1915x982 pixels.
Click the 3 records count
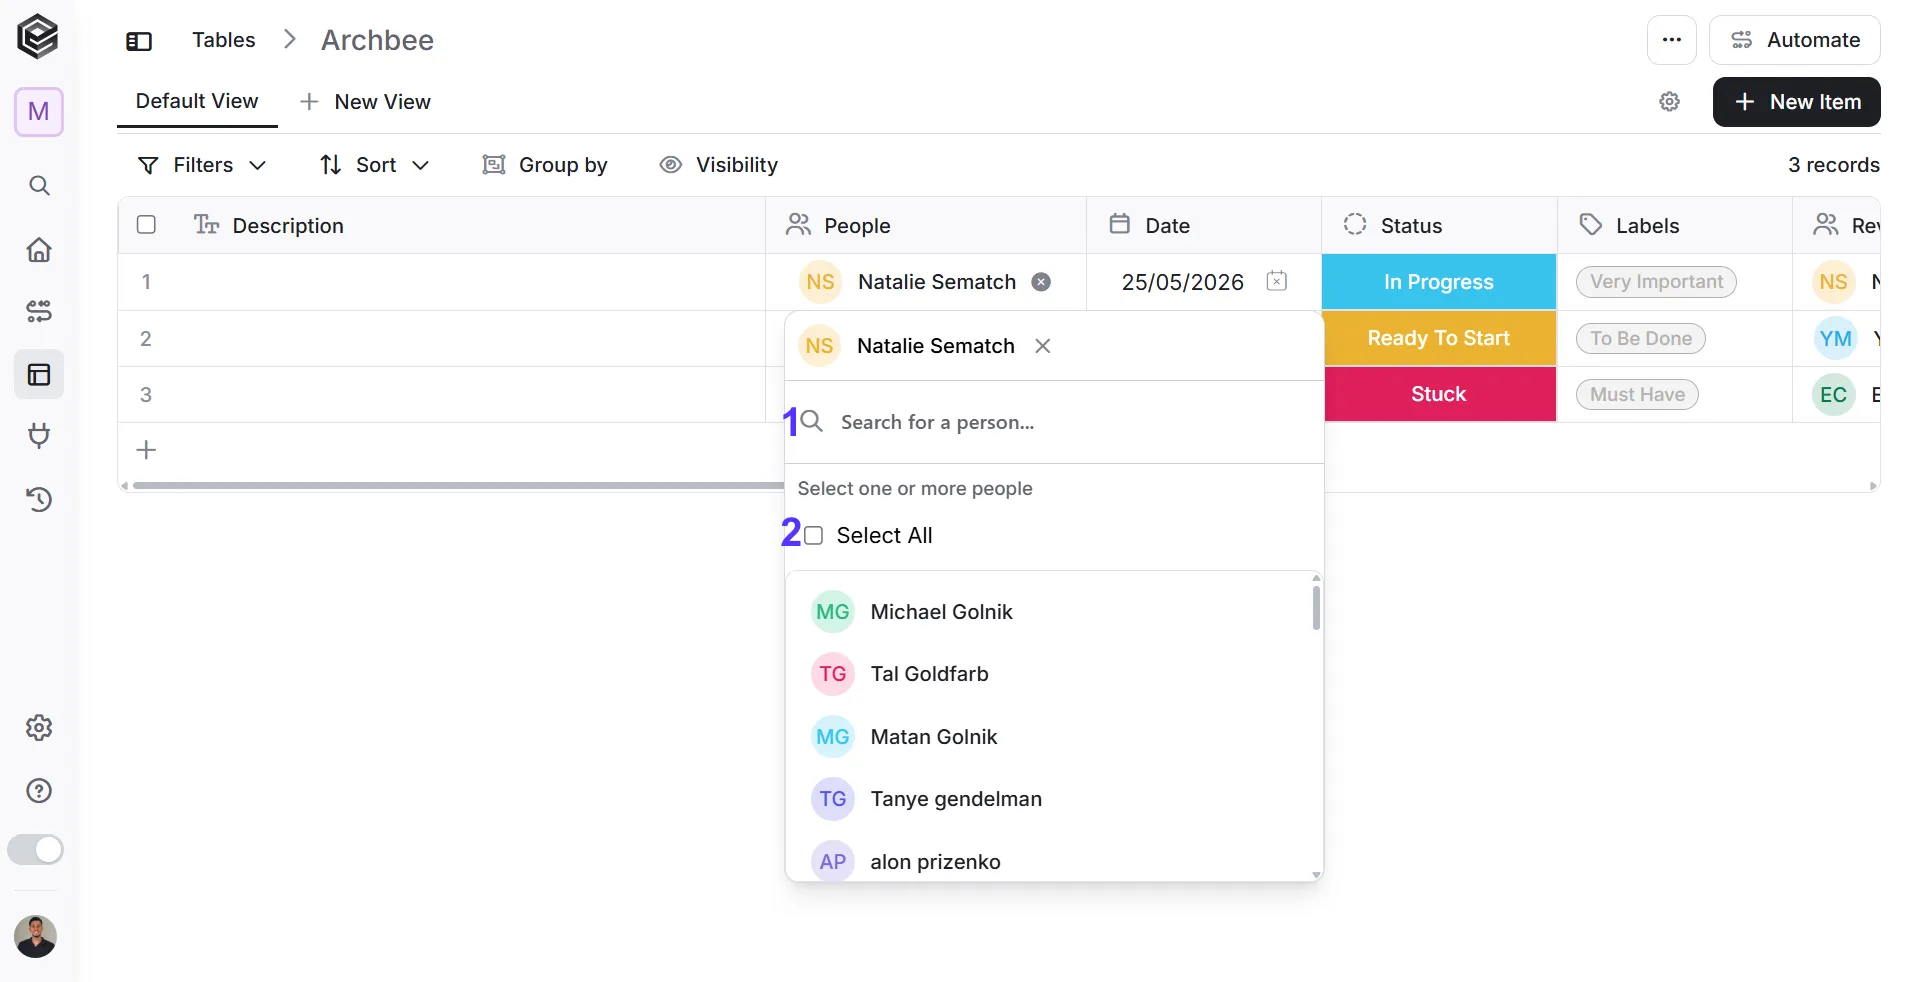1834,165
